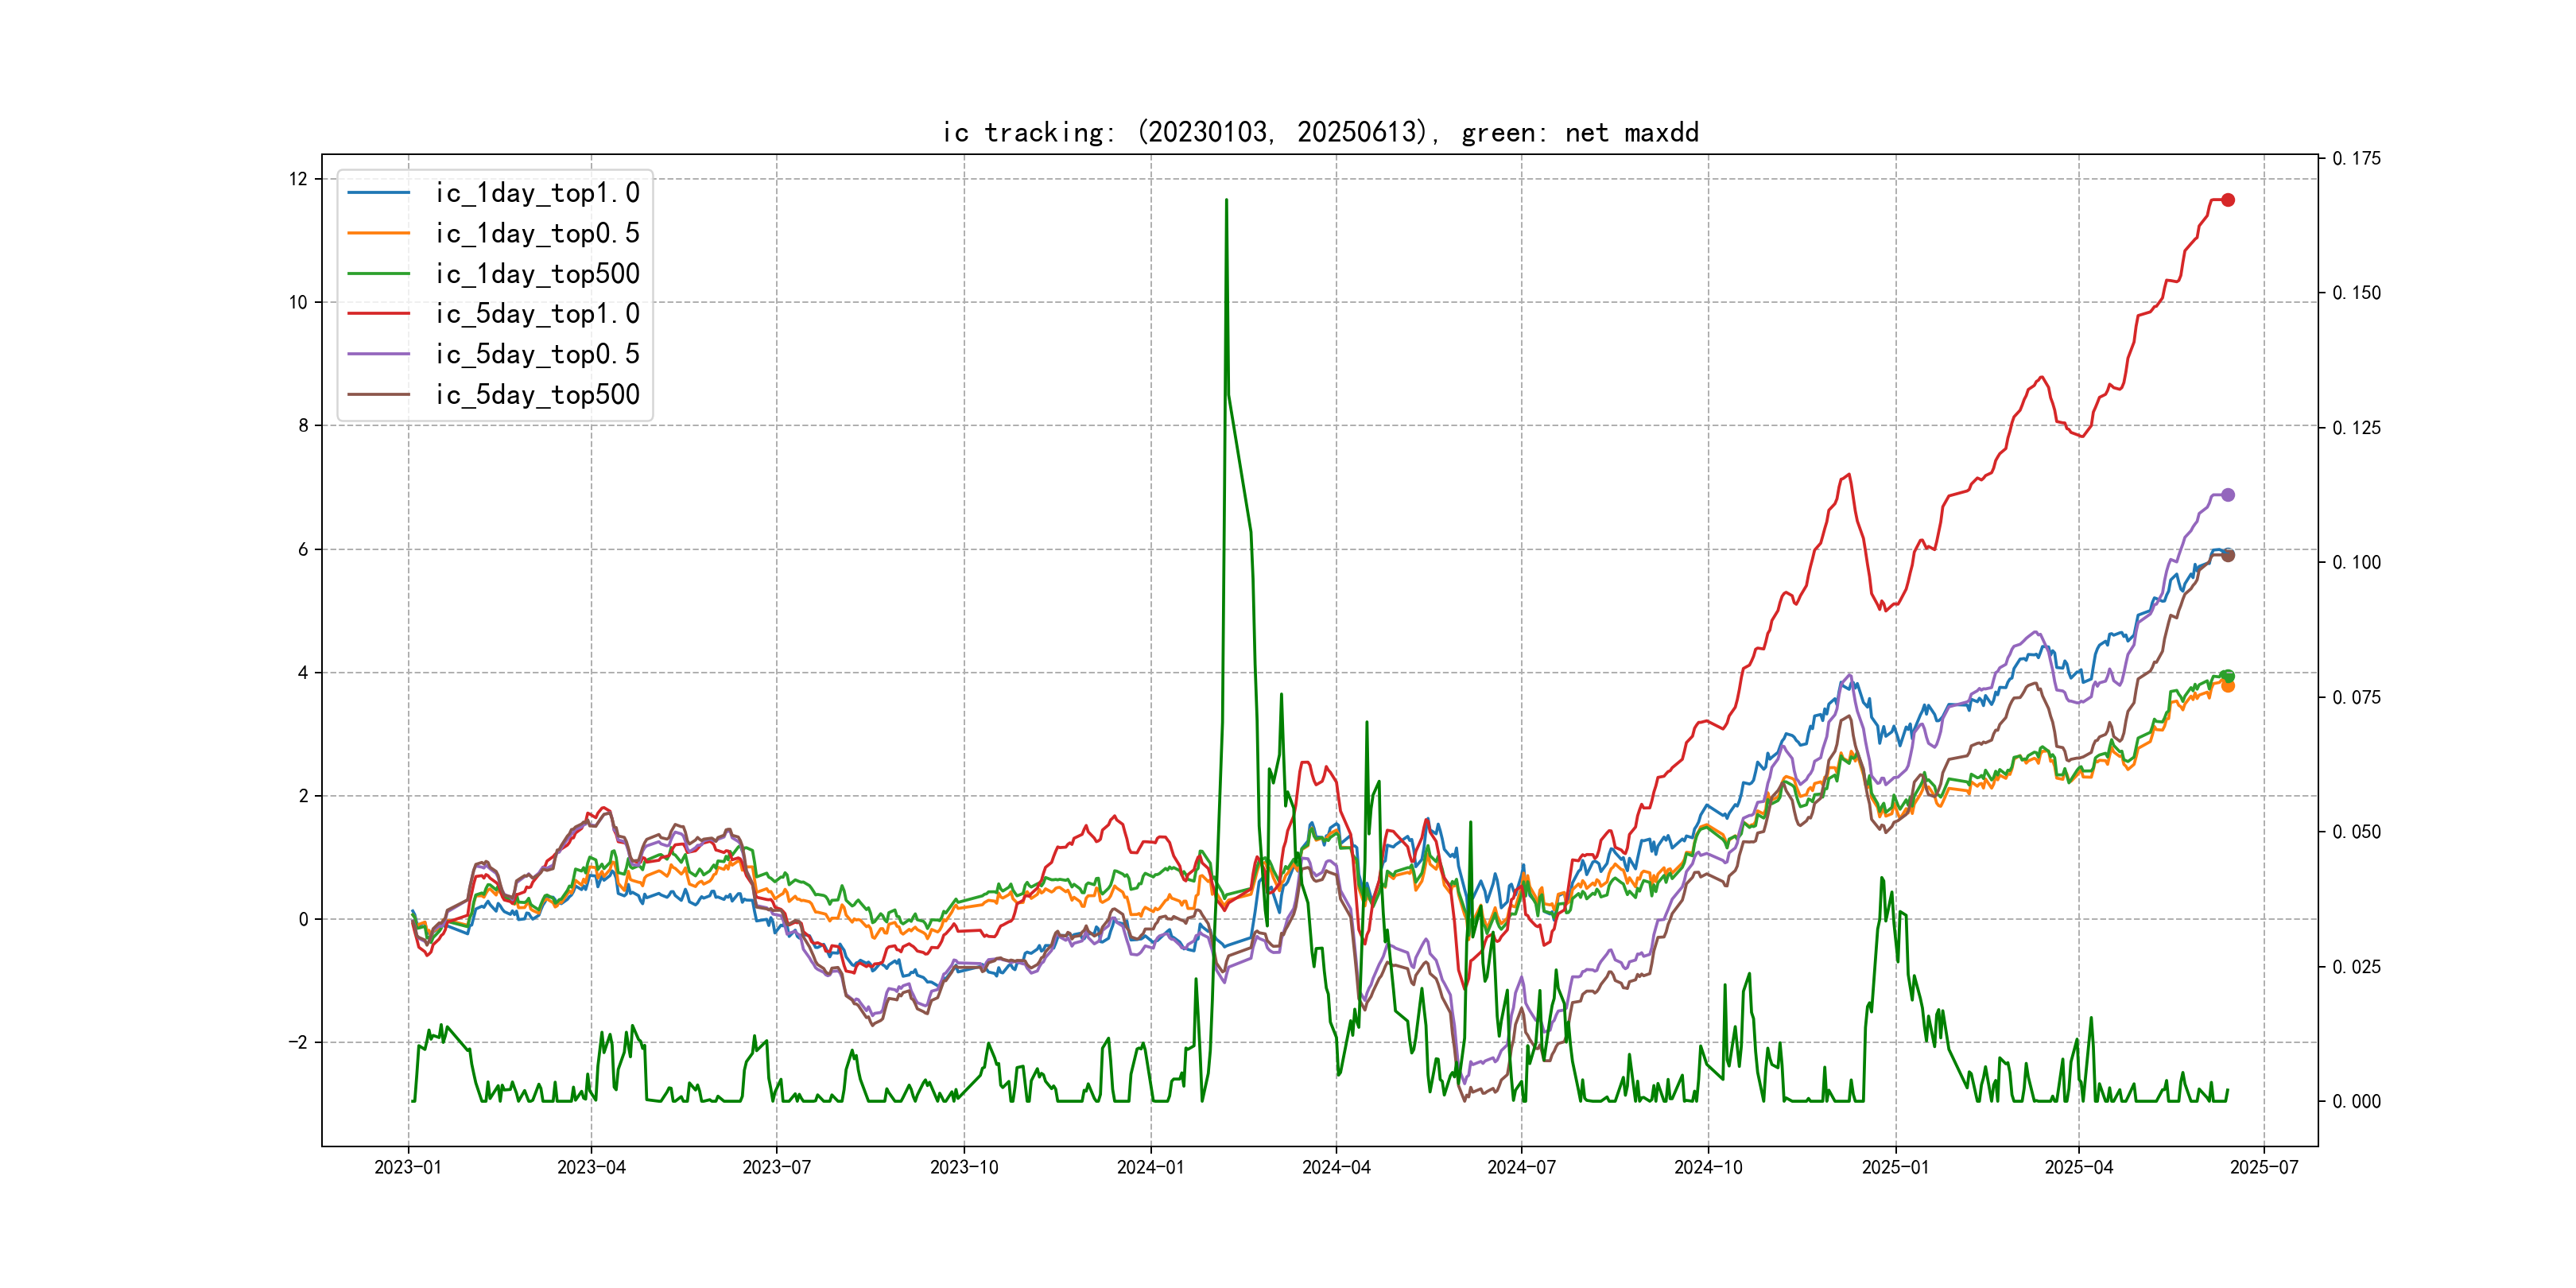Click the ic_1day_top500 legend label

[x=537, y=274]
